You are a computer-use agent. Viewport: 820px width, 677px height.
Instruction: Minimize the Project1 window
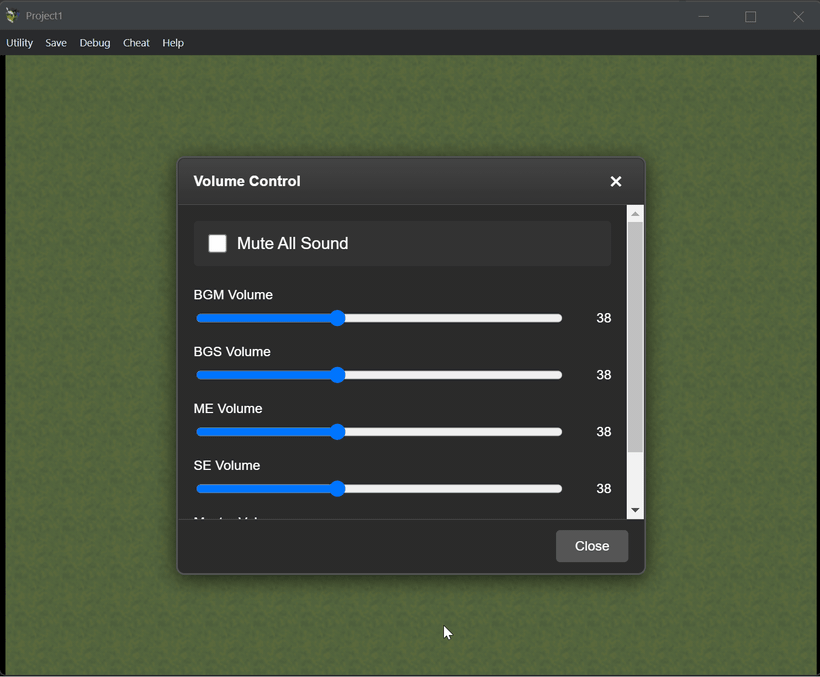tap(704, 16)
